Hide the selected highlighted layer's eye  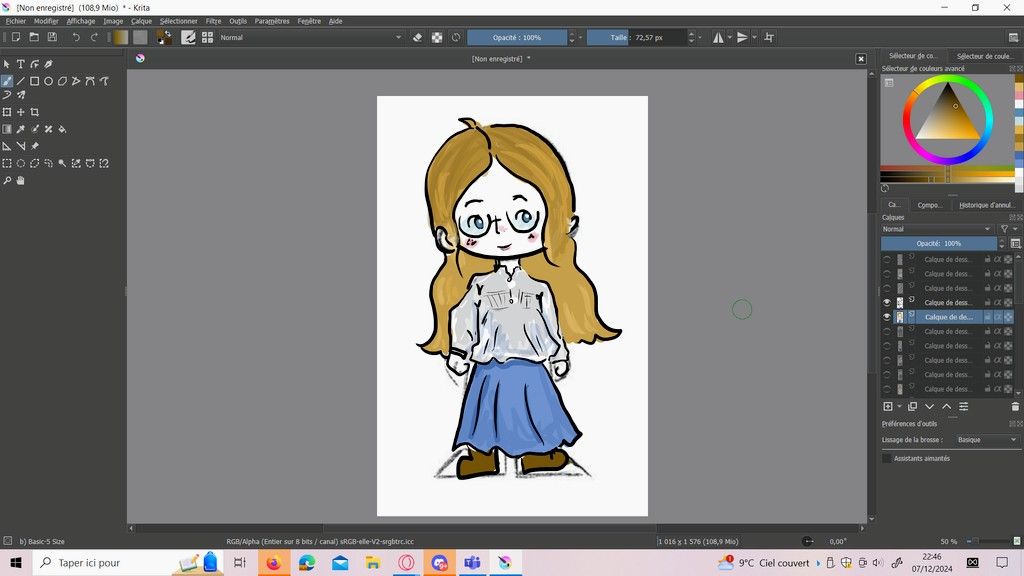886,317
